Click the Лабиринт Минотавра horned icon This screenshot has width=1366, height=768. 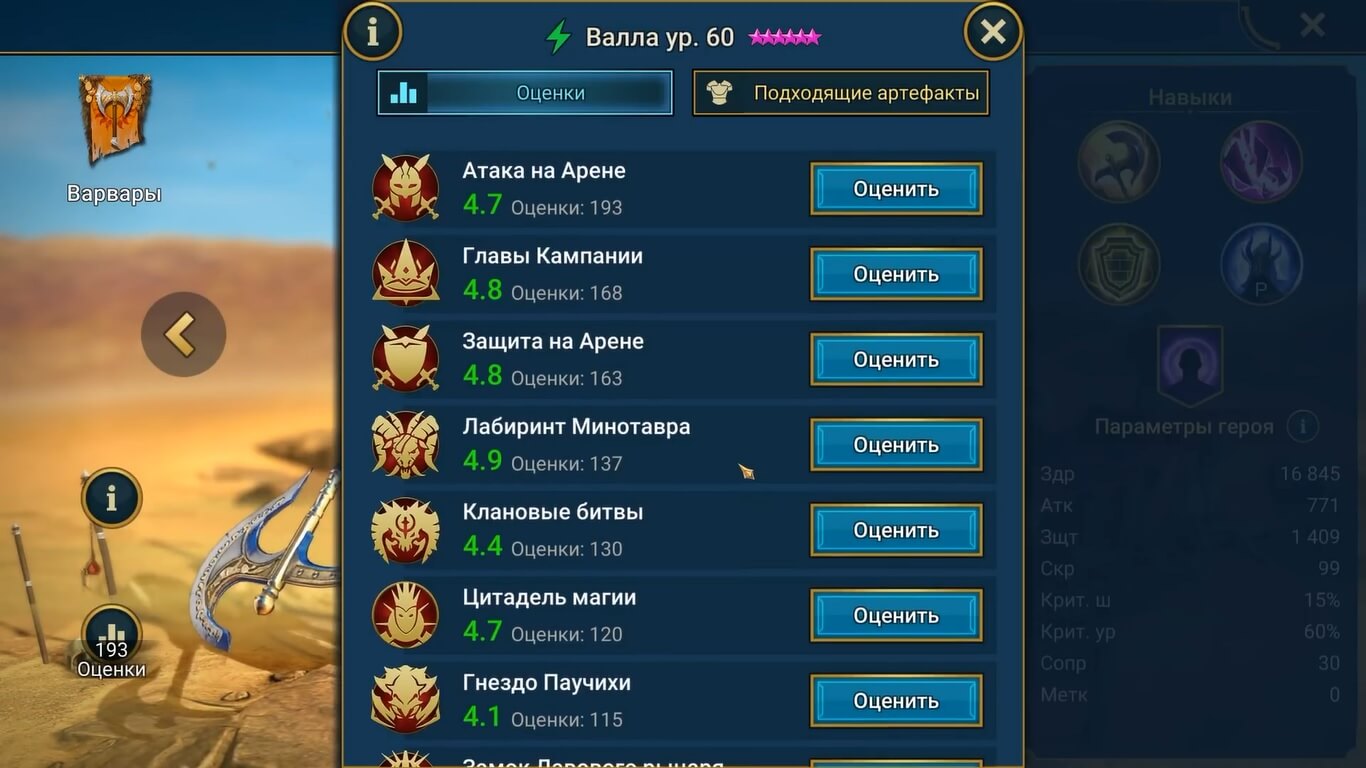[406, 444]
